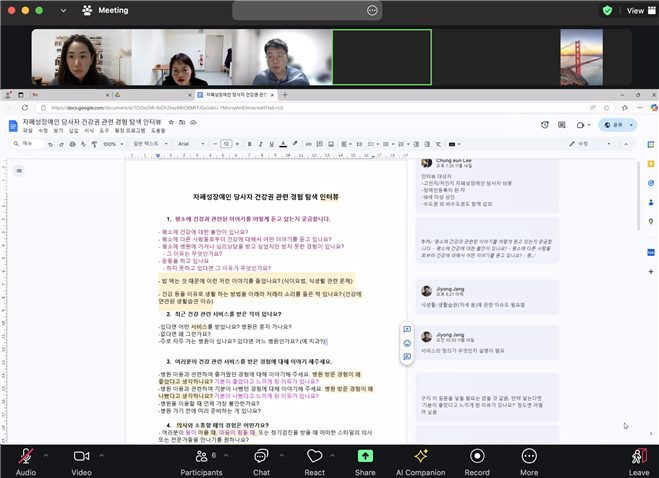The image size is (659, 478).
Task: Click the Golden Gate Bridge participant thumbnail
Action: tap(581, 57)
